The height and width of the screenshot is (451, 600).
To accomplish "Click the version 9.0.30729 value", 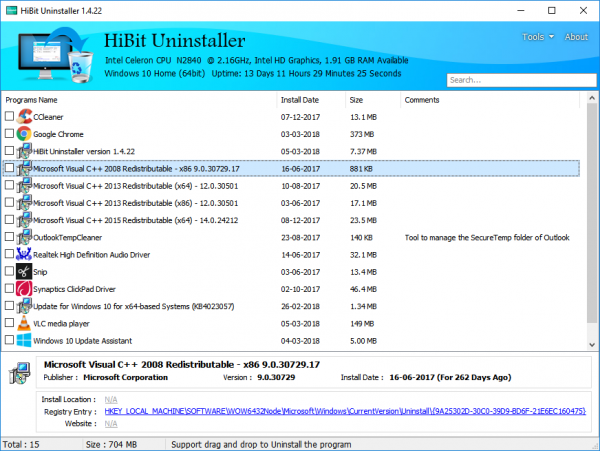I will [x=276, y=377].
